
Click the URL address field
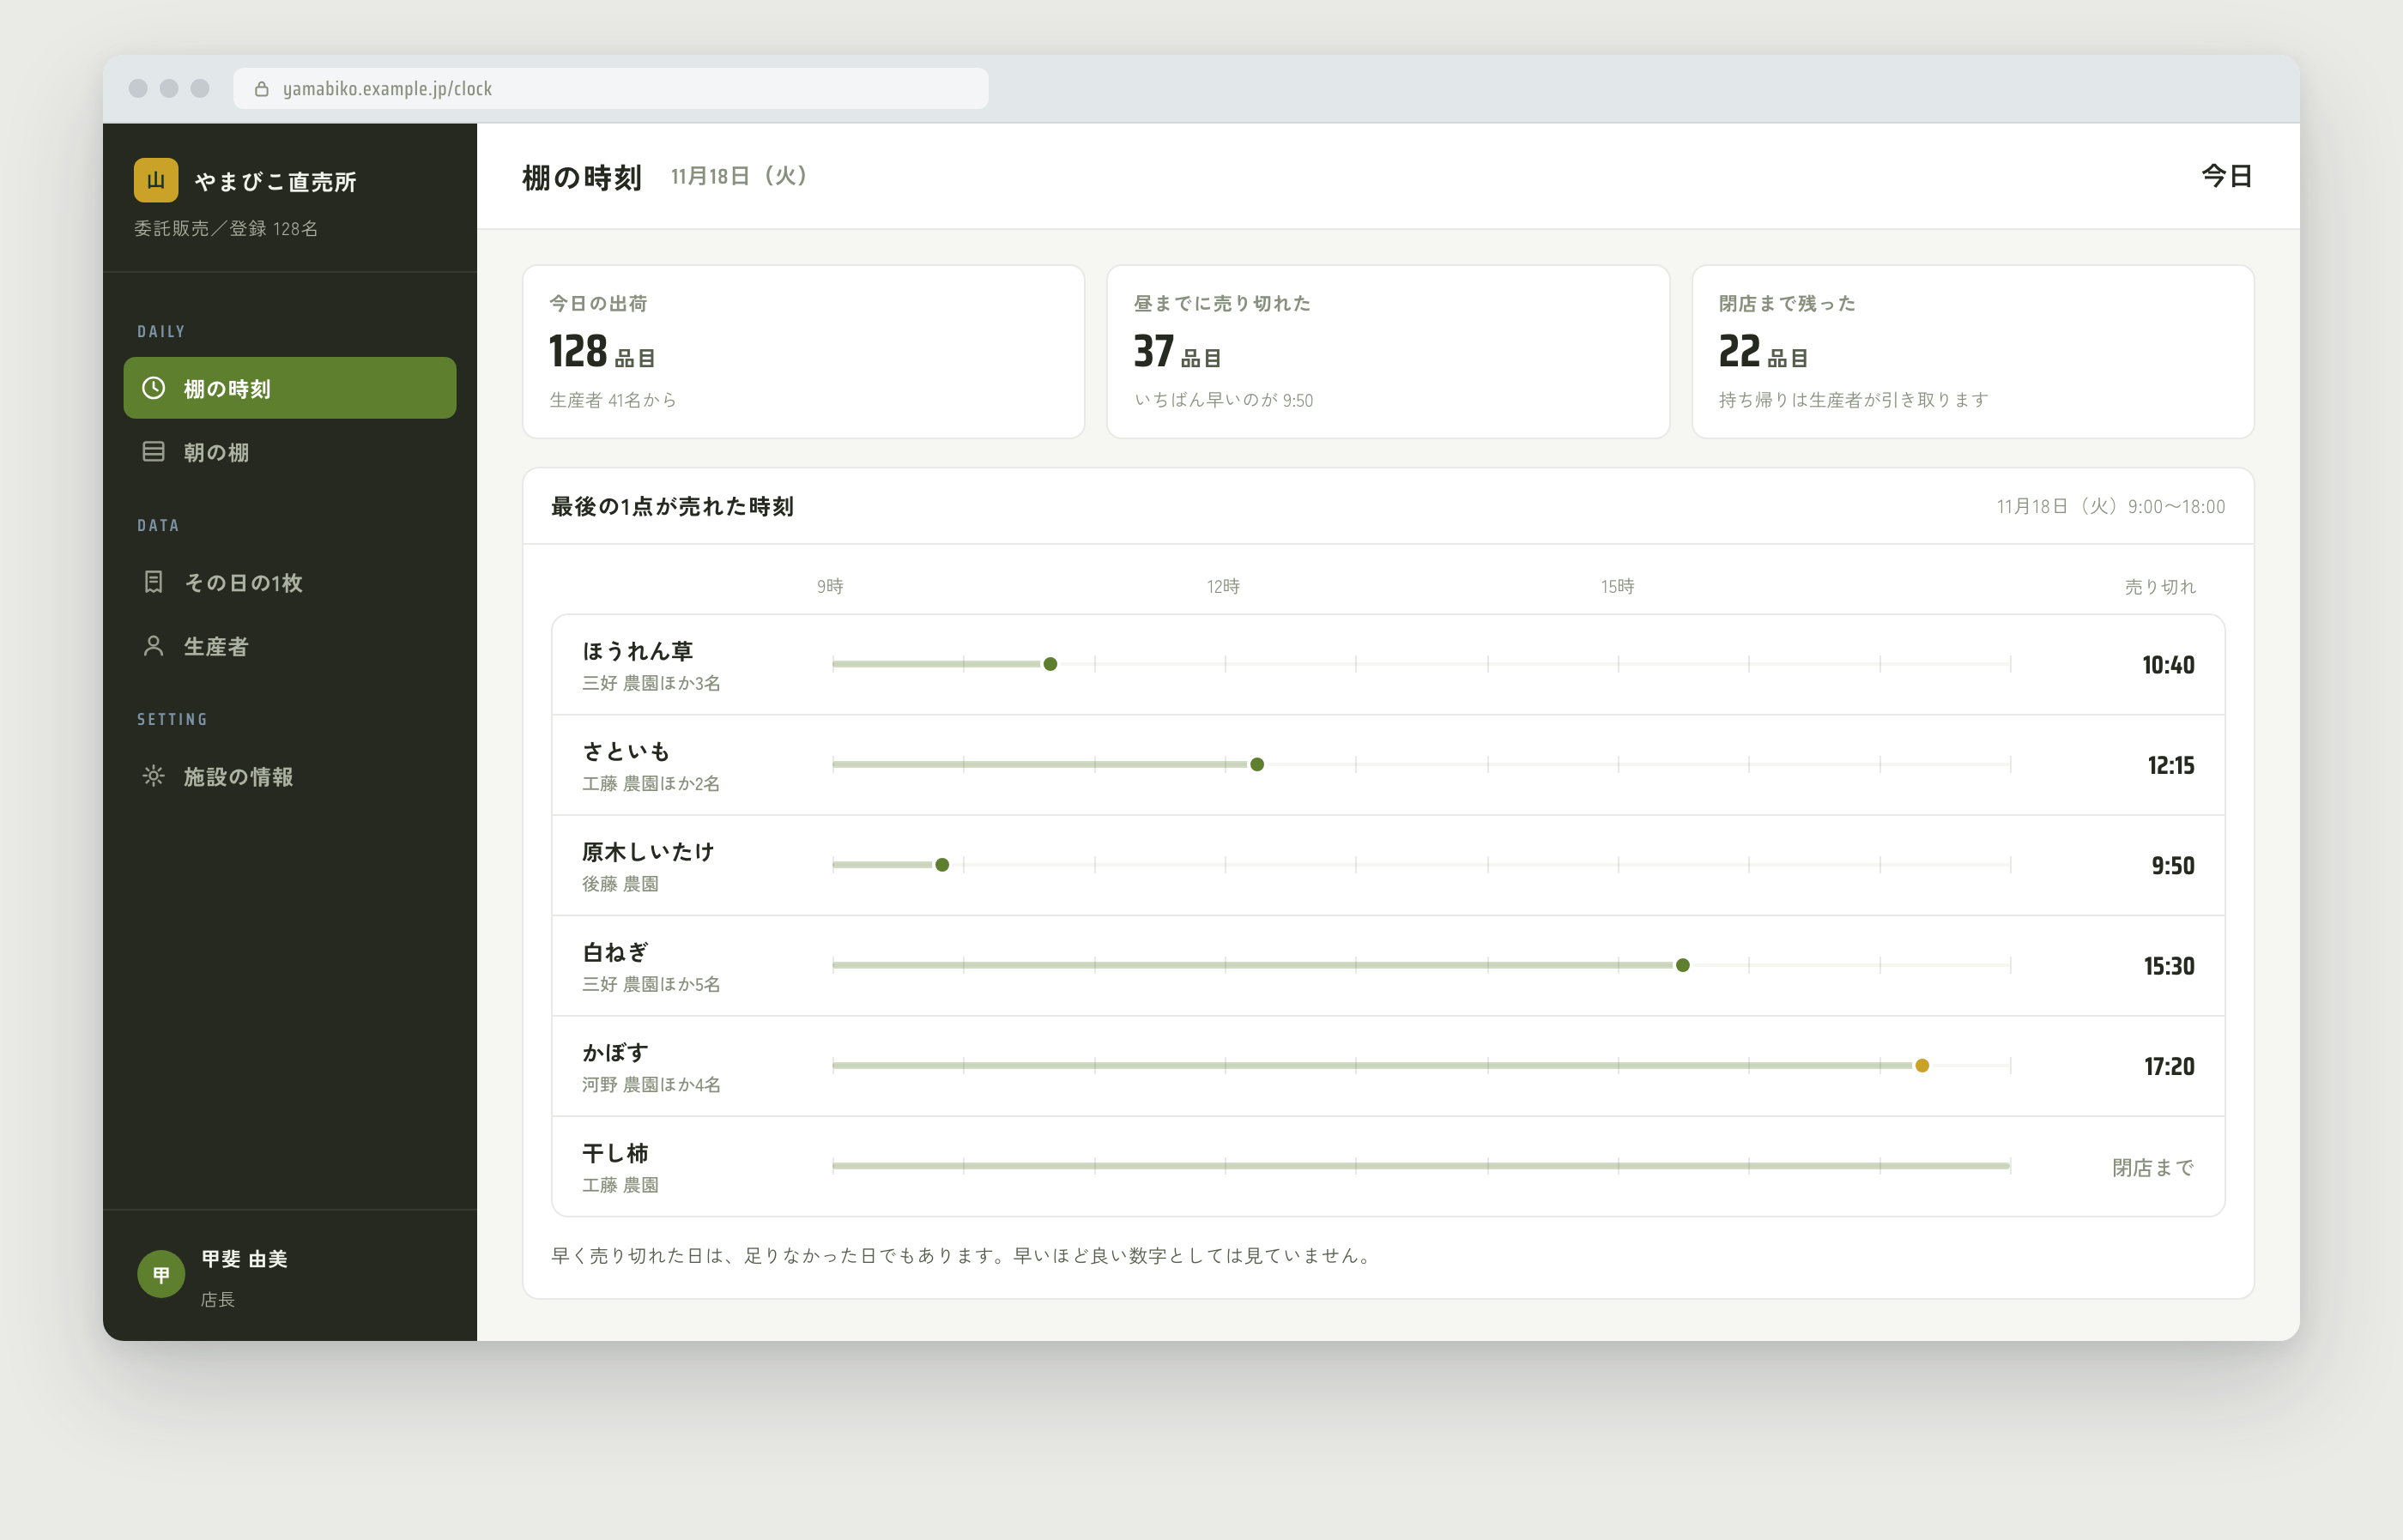pyautogui.click(x=611, y=89)
